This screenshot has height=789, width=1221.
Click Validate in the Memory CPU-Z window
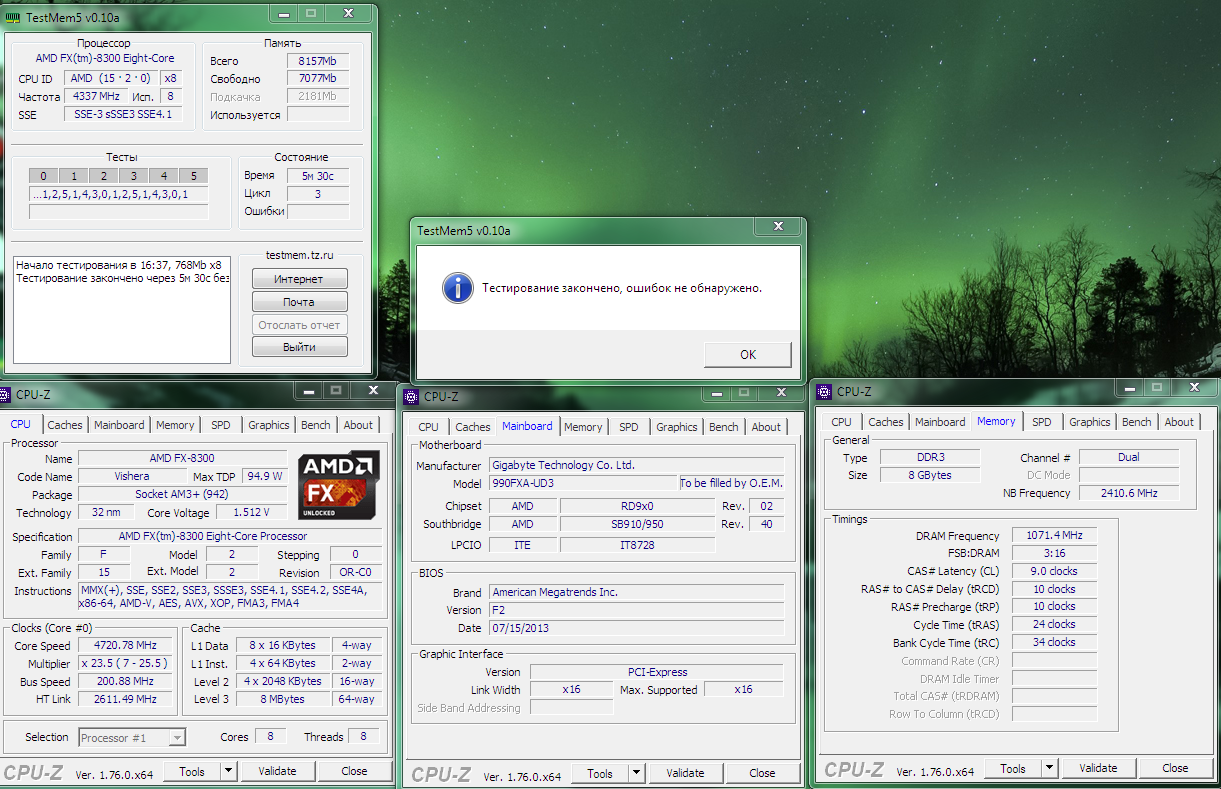pos(1098,768)
